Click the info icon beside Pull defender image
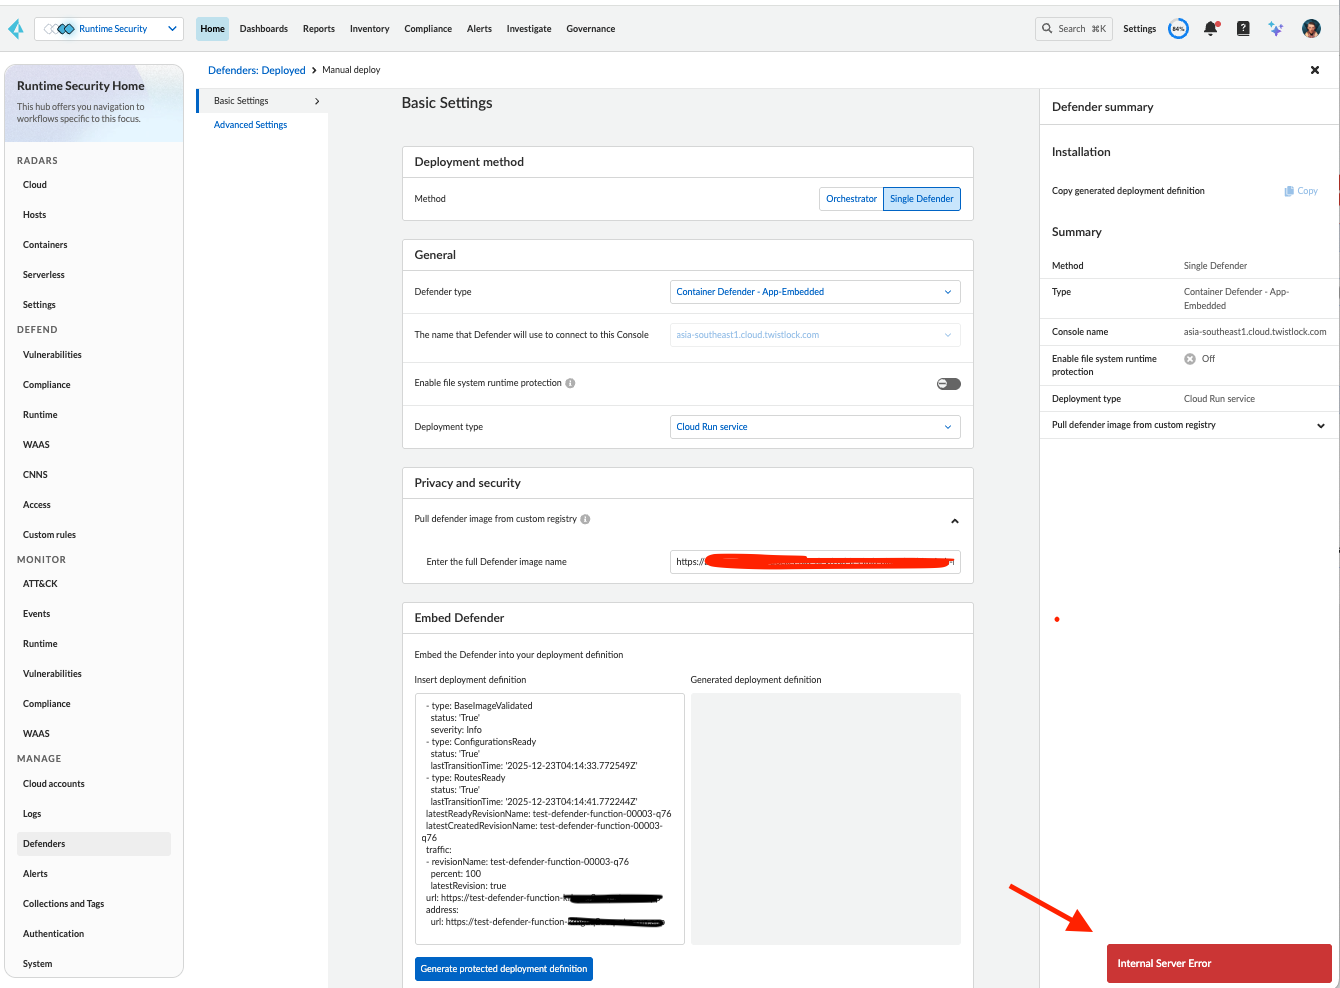Image resolution: width=1340 pixels, height=988 pixels. [x=585, y=519]
